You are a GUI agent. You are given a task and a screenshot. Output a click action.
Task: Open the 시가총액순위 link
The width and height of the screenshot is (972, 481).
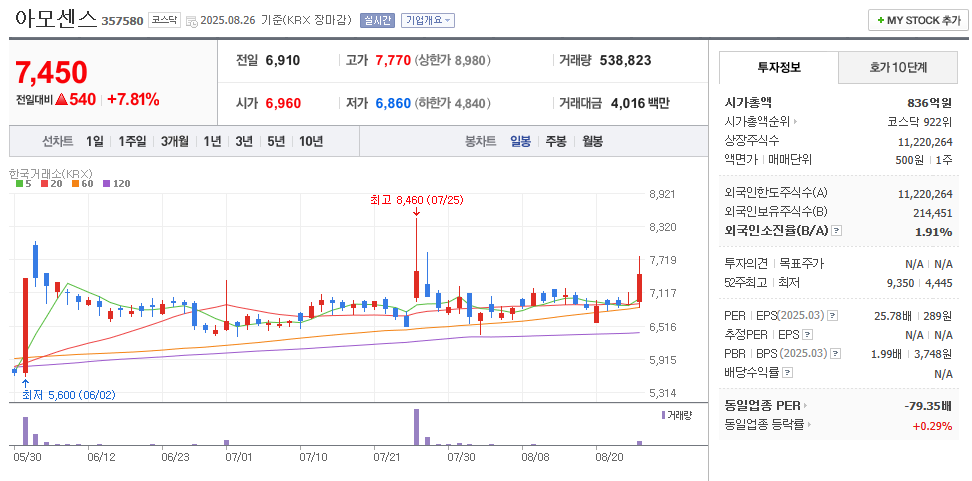[760, 121]
